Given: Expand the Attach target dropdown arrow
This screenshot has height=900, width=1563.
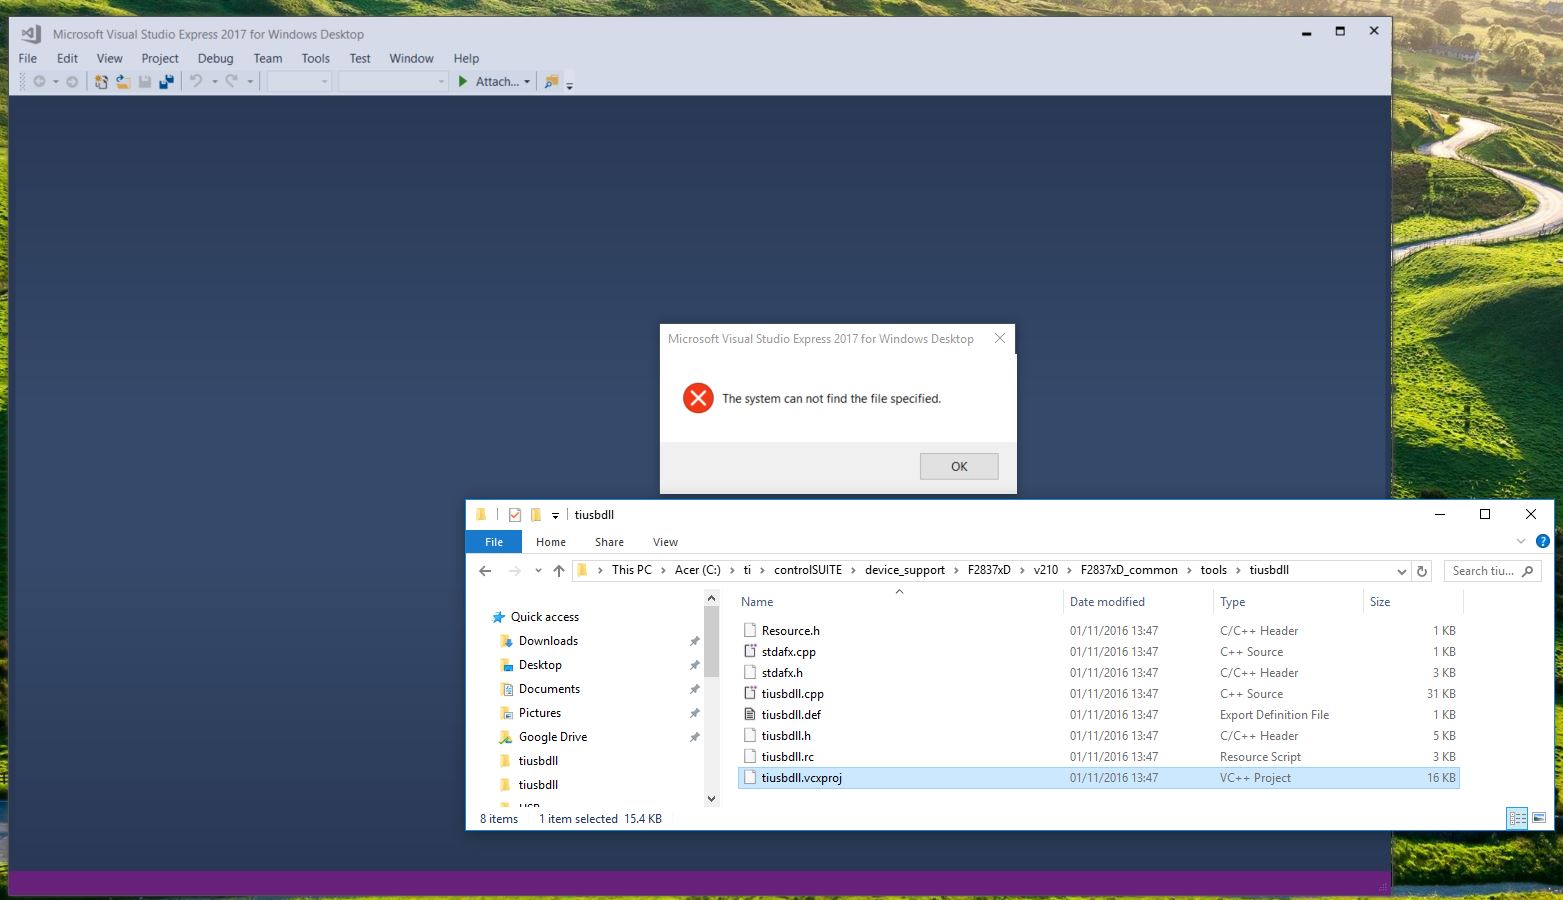Looking at the screenshot, I should pos(527,81).
